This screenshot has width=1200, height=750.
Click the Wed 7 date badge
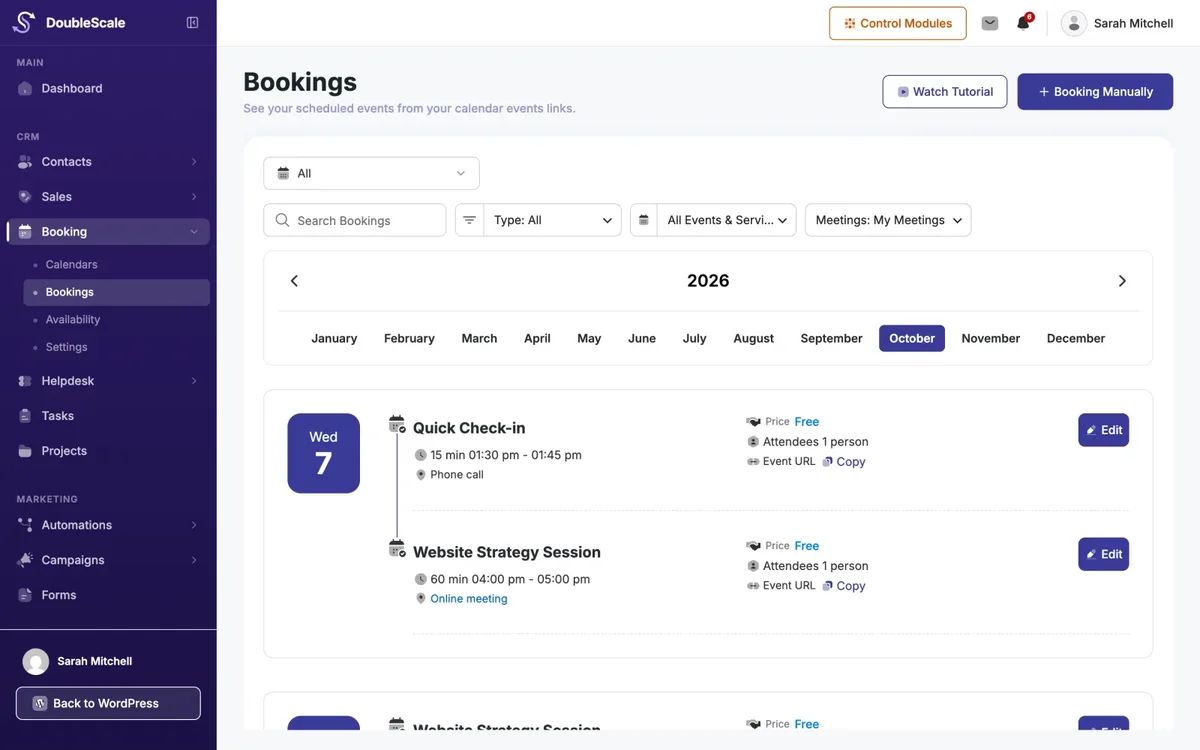pyautogui.click(x=323, y=453)
